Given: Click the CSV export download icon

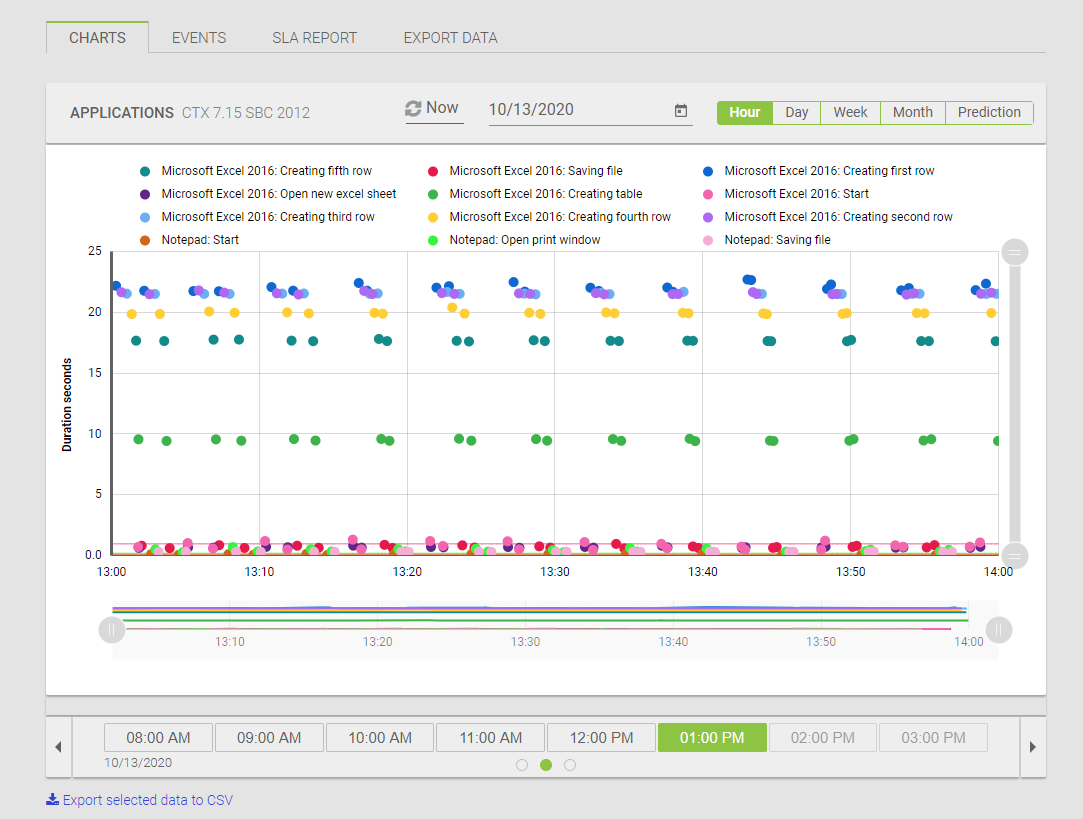Looking at the screenshot, I should tap(52, 800).
